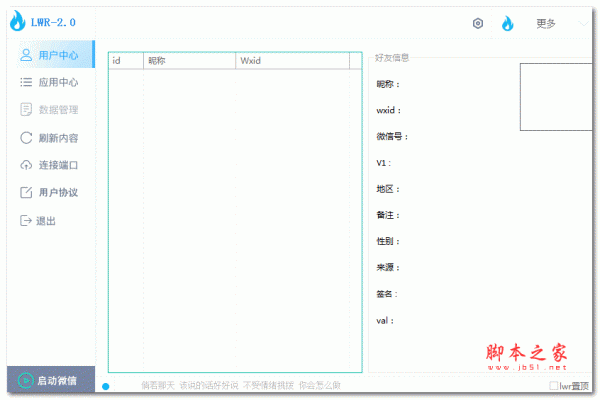600x400 pixels.
Task: Expand the chevron arrow next to 更多
Action: point(583,24)
